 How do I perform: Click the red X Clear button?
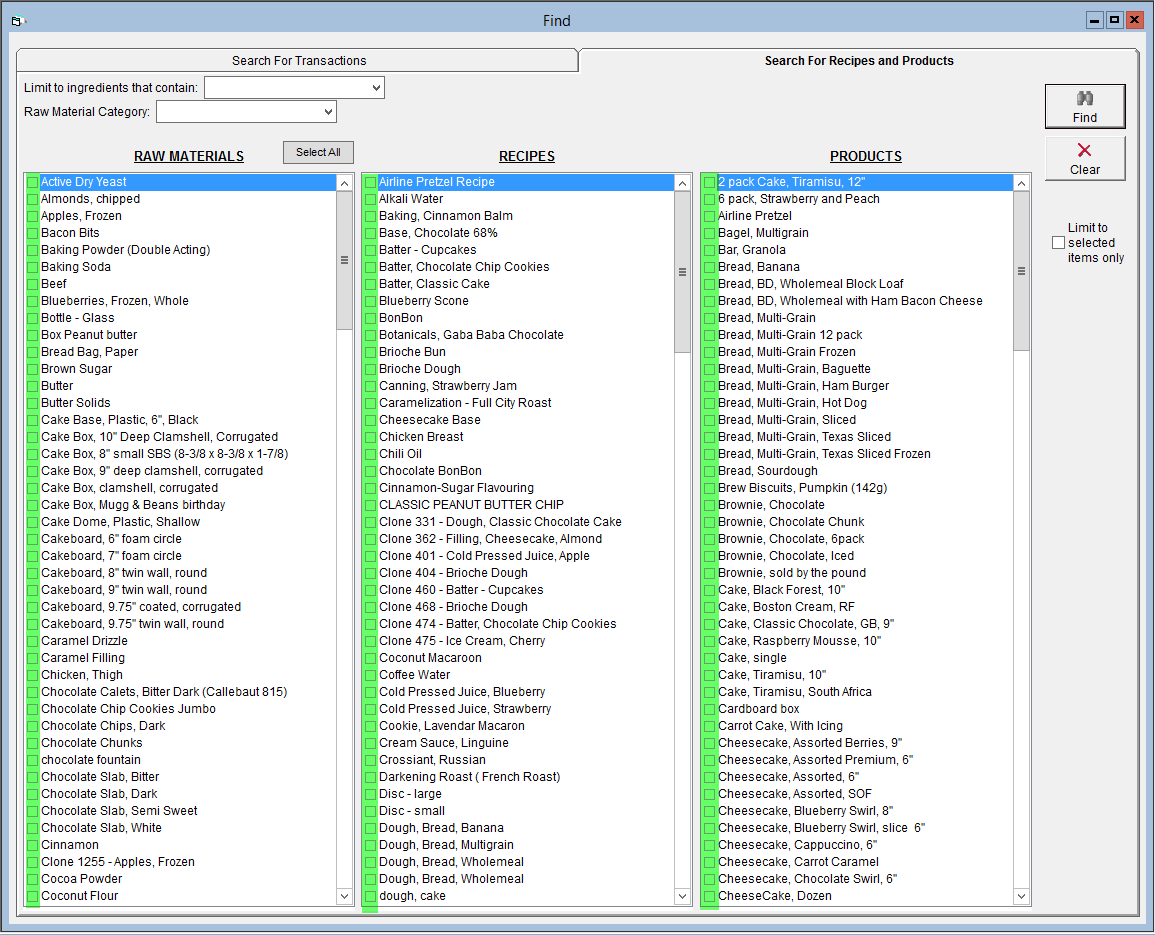1084,158
